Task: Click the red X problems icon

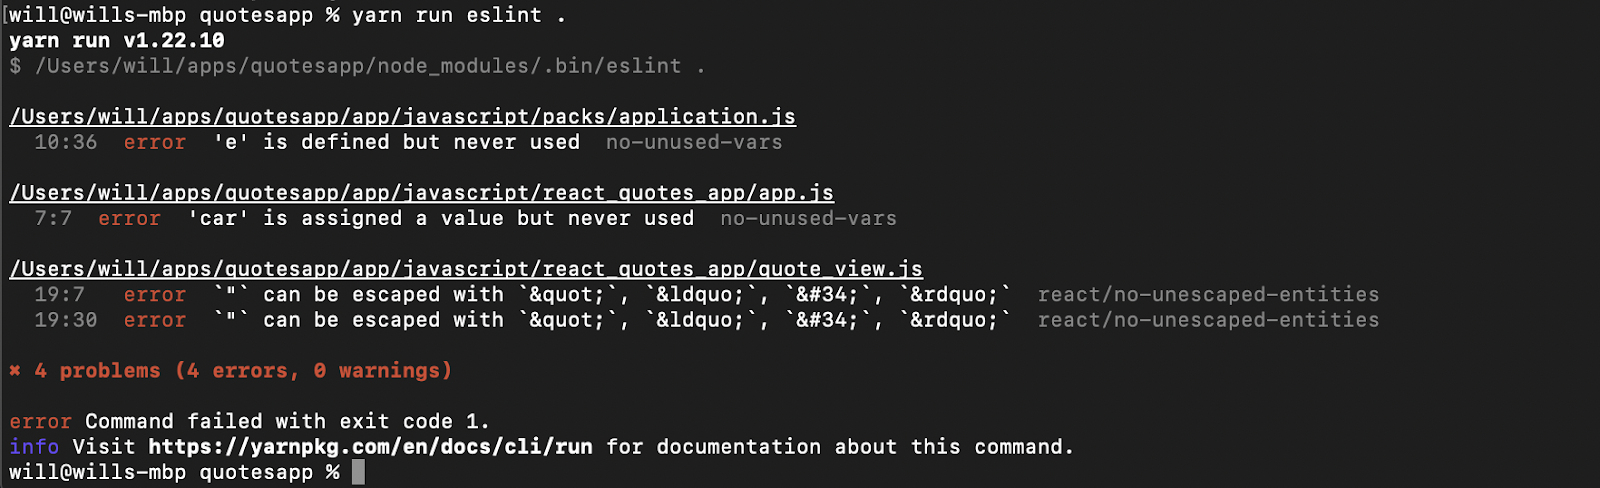Action: pos(15,371)
